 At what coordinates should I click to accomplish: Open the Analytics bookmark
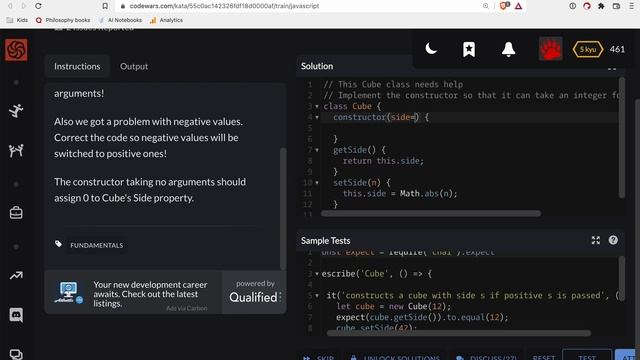tap(167, 20)
